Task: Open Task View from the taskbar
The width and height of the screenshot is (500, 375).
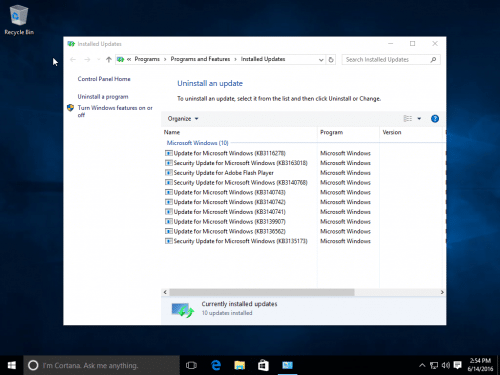Action: (191, 365)
